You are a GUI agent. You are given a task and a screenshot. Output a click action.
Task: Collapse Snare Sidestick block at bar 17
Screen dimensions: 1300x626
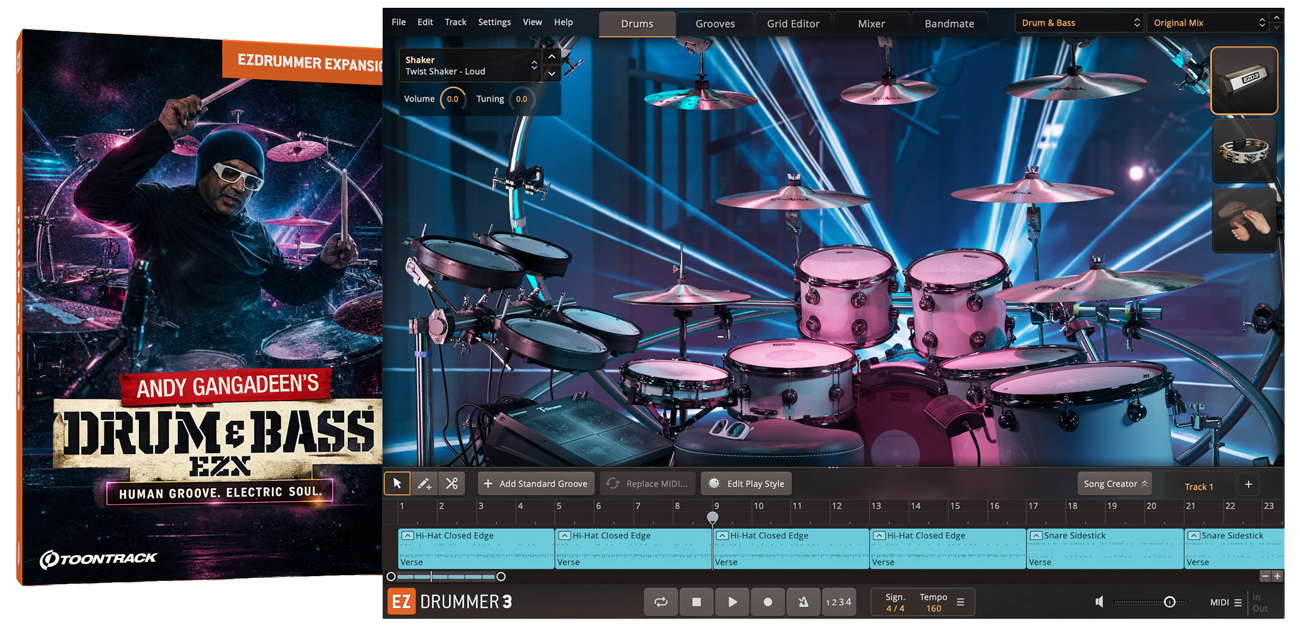[1036, 536]
